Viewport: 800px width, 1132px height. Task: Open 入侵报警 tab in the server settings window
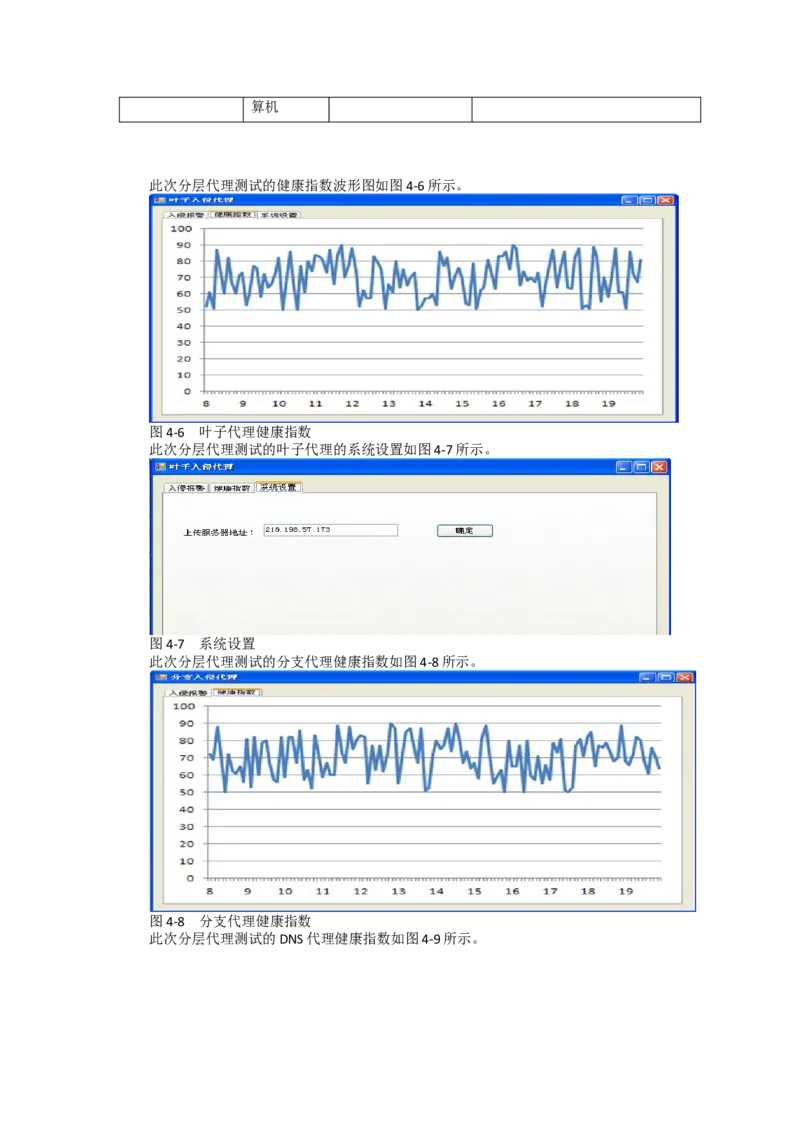[186, 488]
